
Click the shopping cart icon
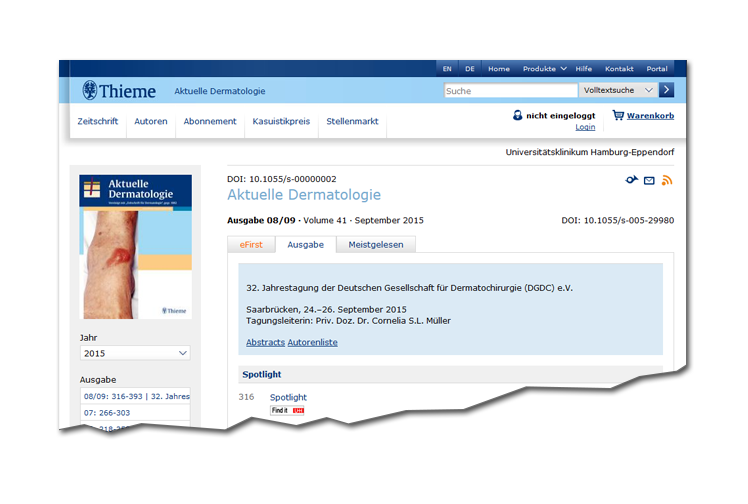pos(618,115)
